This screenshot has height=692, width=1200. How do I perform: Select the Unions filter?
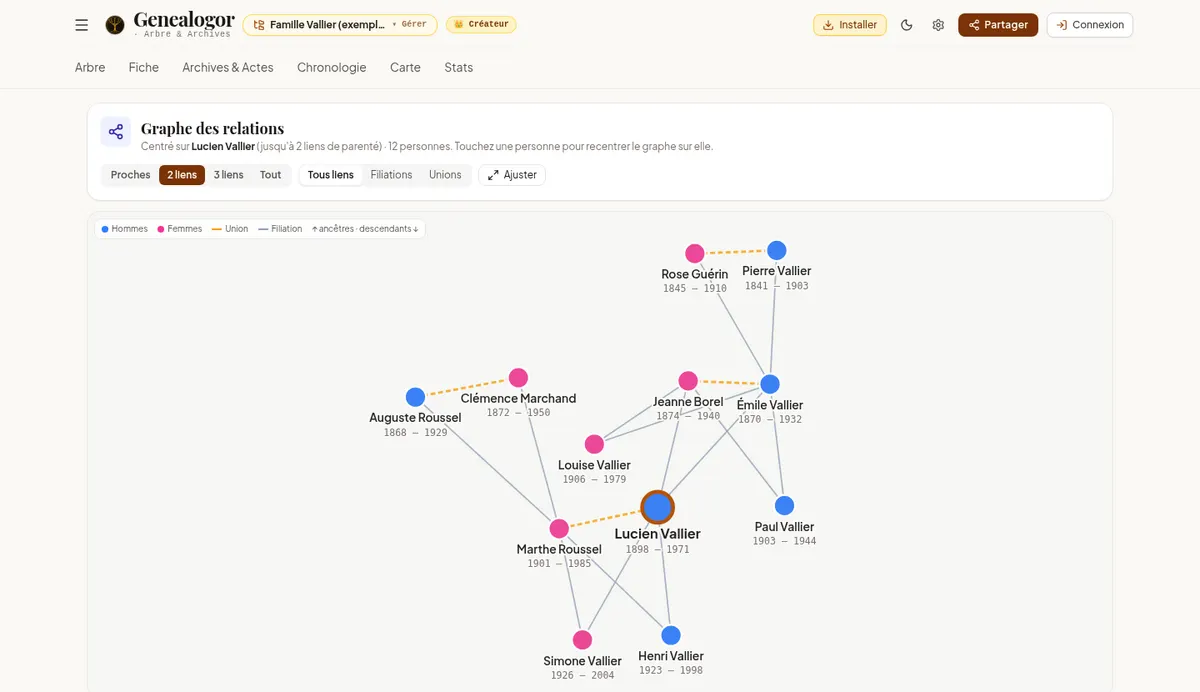(445, 175)
